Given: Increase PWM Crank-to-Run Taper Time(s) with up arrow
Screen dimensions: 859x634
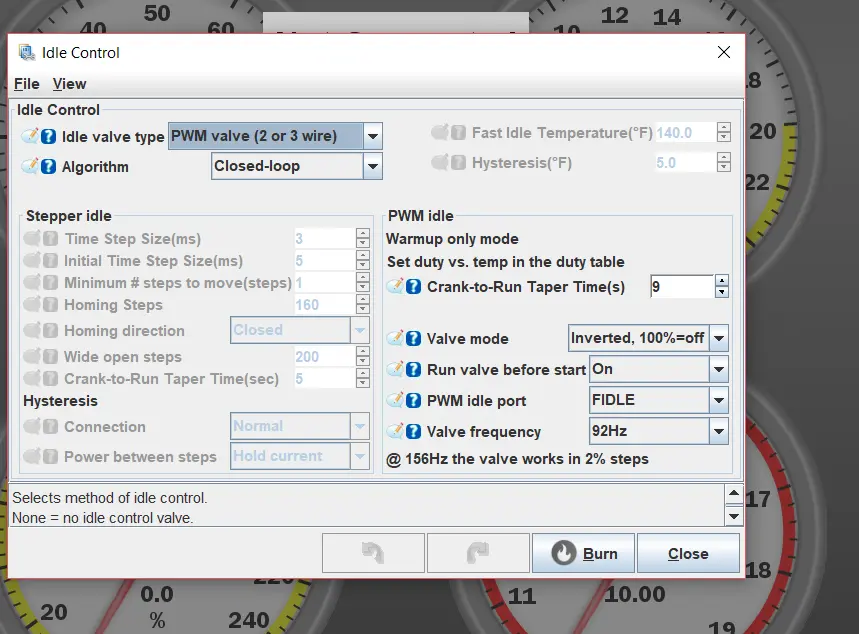Looking at the screenshot, I should 721,281.
